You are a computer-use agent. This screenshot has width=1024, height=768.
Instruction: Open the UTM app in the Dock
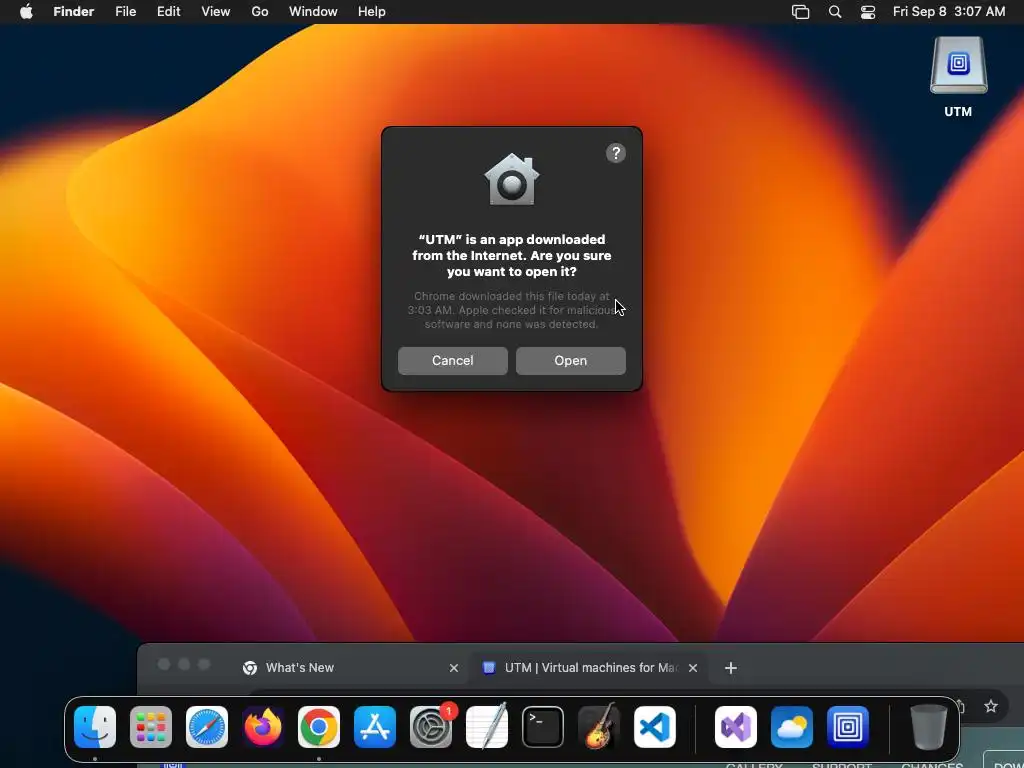coord(848,727)
